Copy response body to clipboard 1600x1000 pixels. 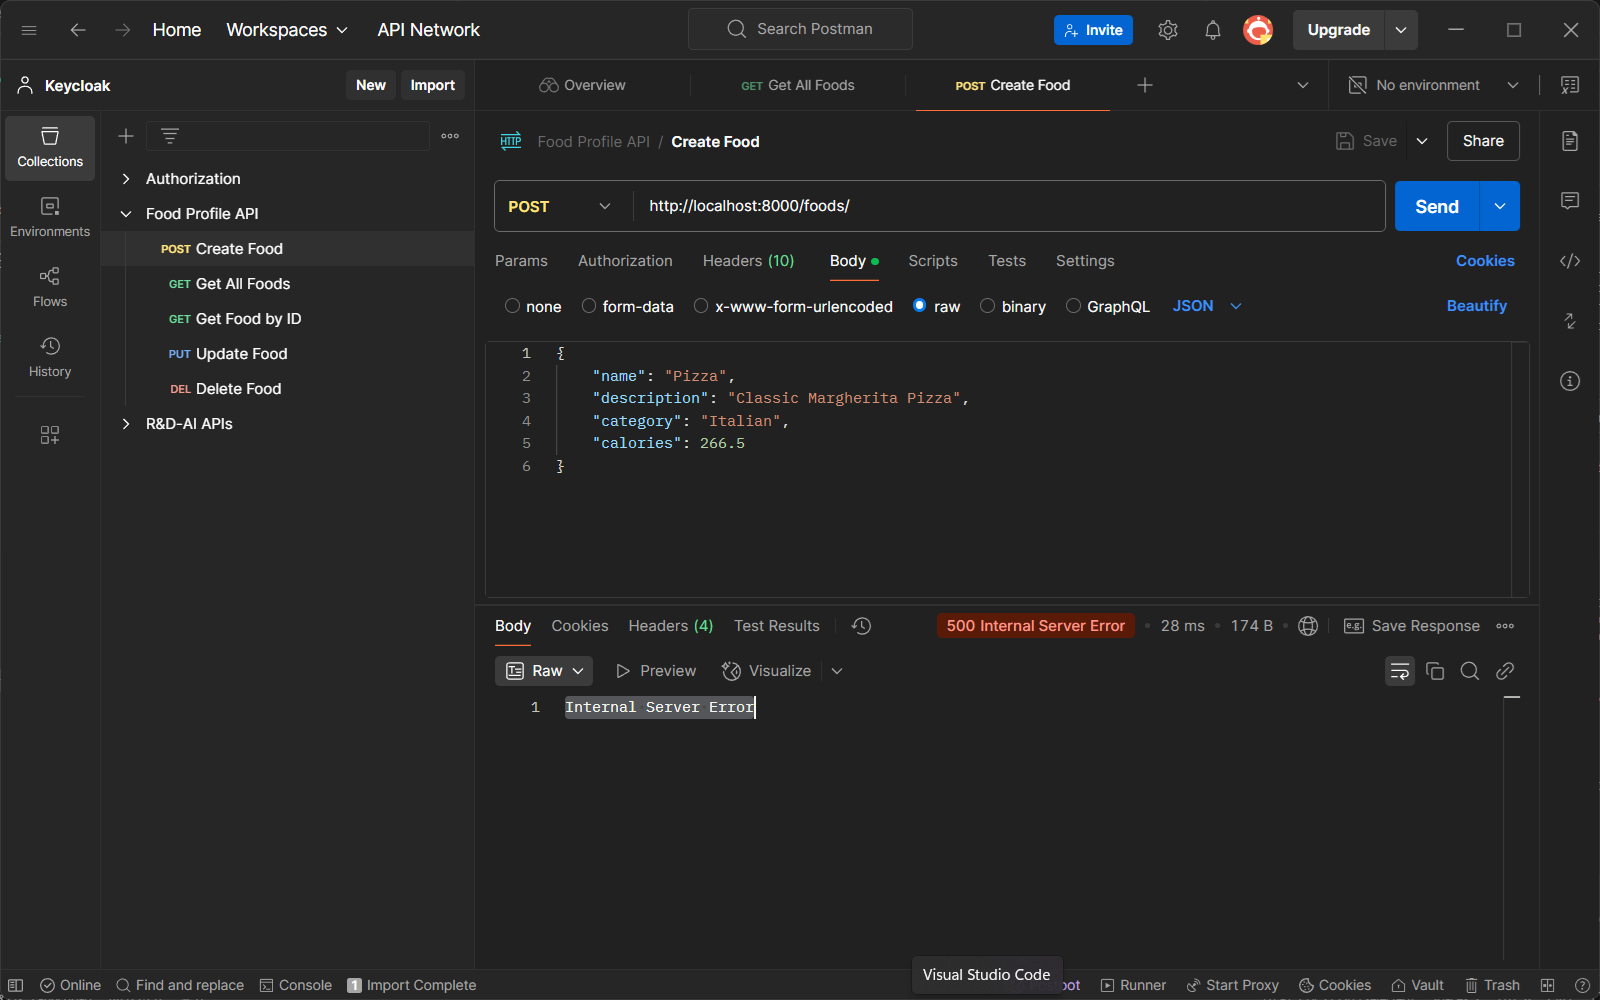click(1435, 671)
